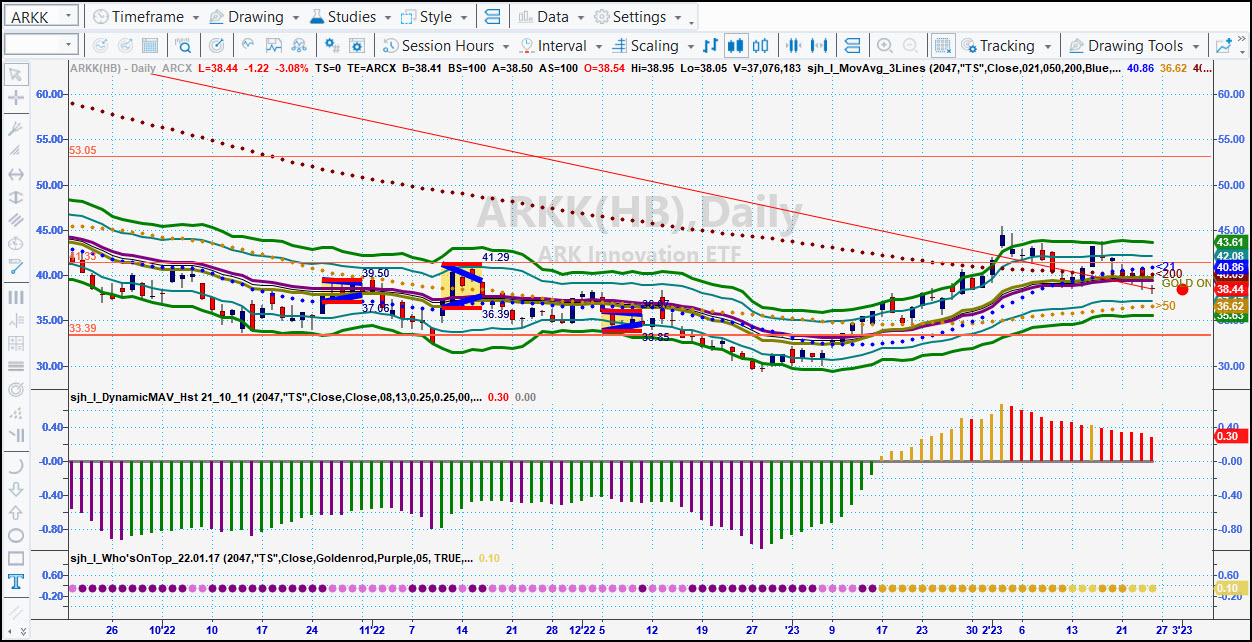Viewport: 1252px width, 642px height.
Task: Click the single line chart analysis icon
Action: tap(248, 45)
